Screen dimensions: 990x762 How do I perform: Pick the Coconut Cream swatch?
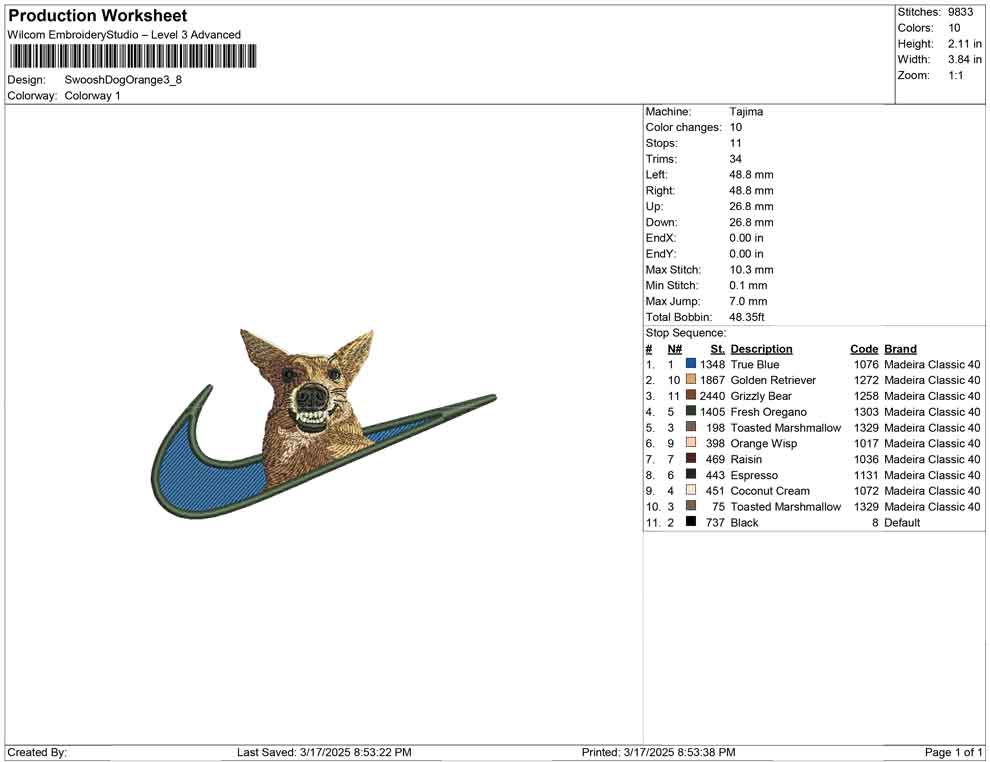[691, 490]
